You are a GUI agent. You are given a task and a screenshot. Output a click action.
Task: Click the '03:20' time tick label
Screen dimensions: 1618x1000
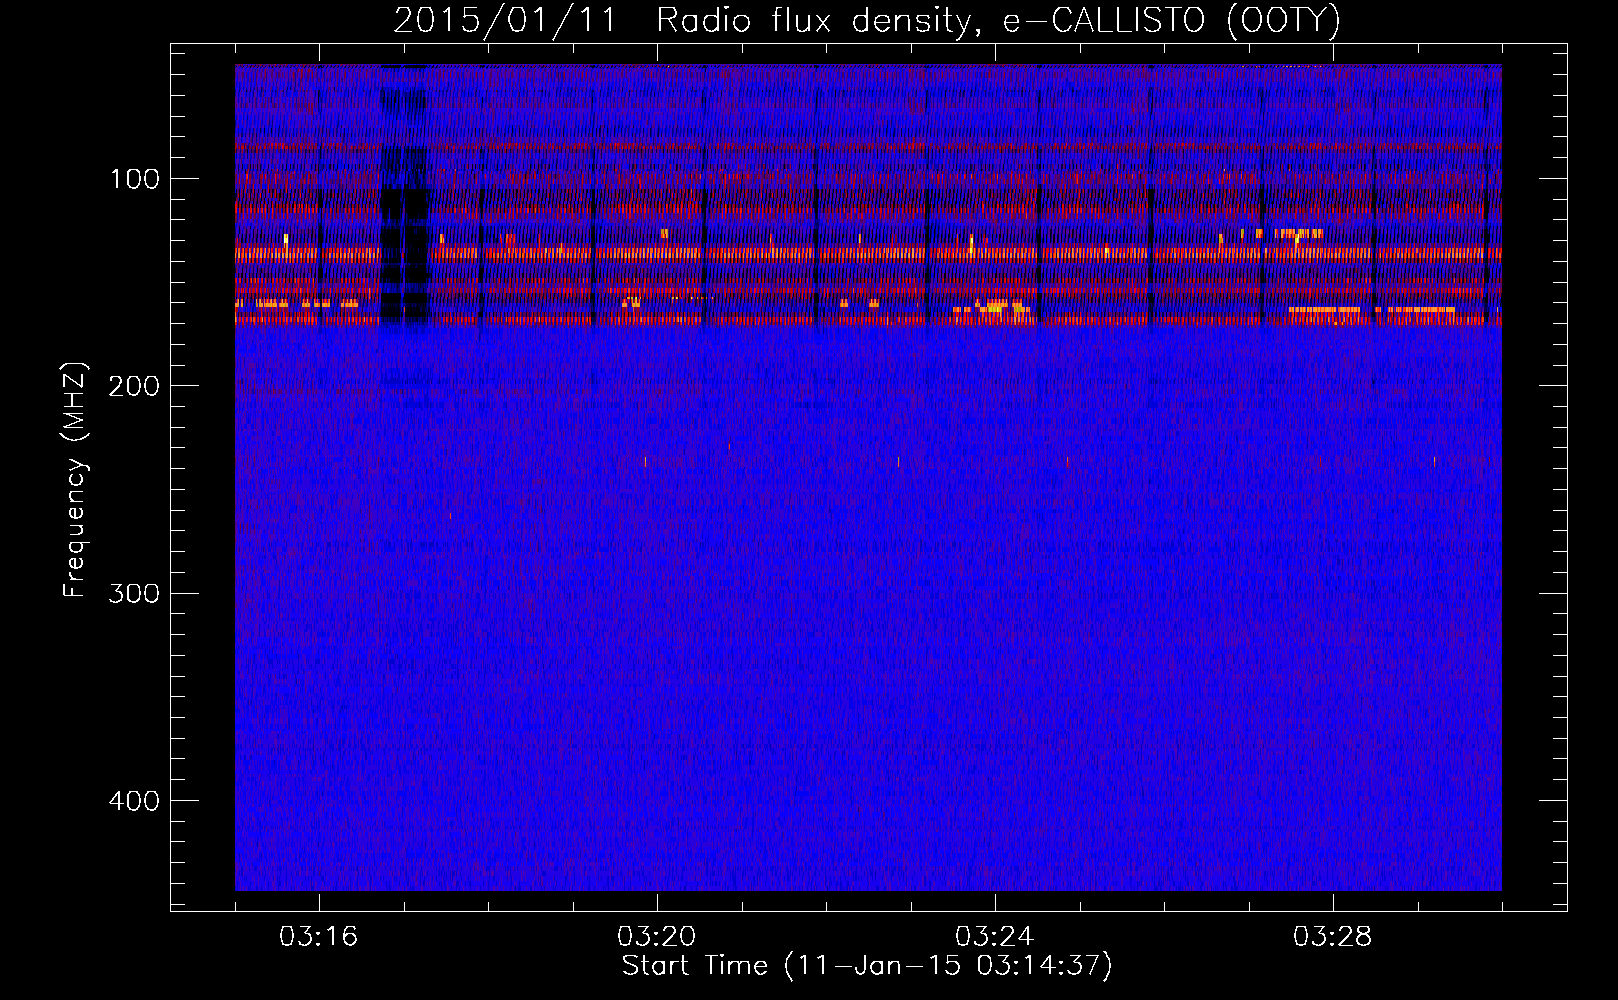point(657,937)
